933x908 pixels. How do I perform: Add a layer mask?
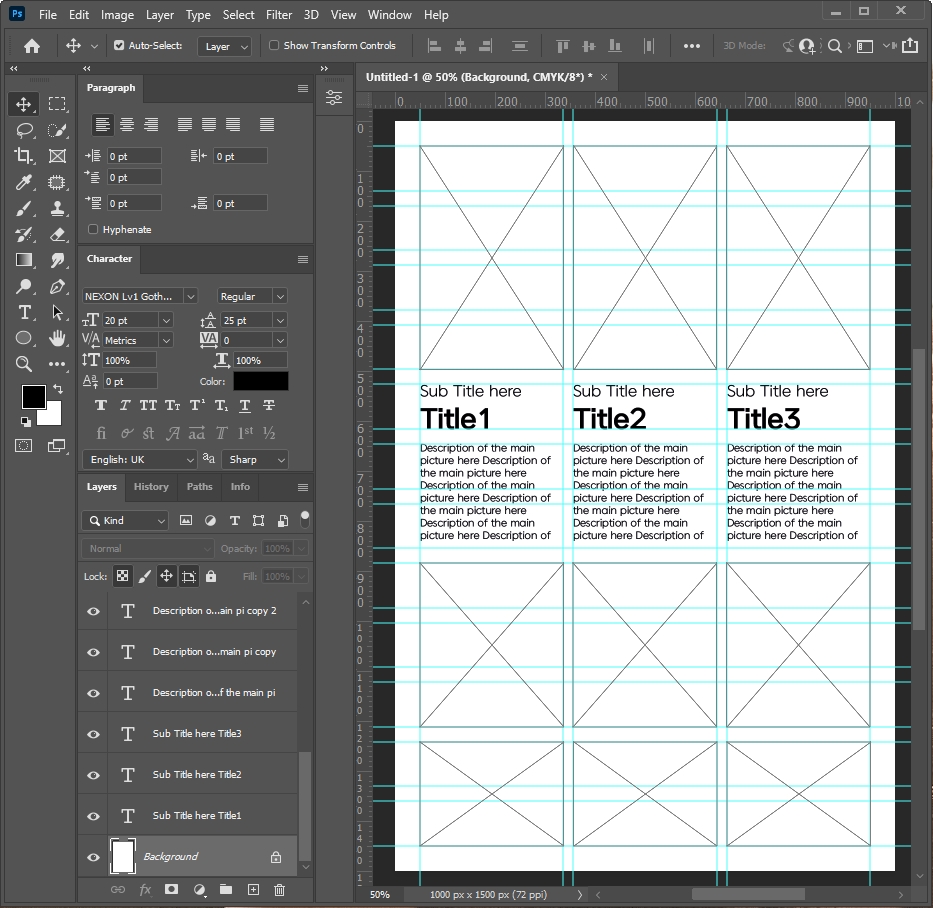click(x=171, y=890)
